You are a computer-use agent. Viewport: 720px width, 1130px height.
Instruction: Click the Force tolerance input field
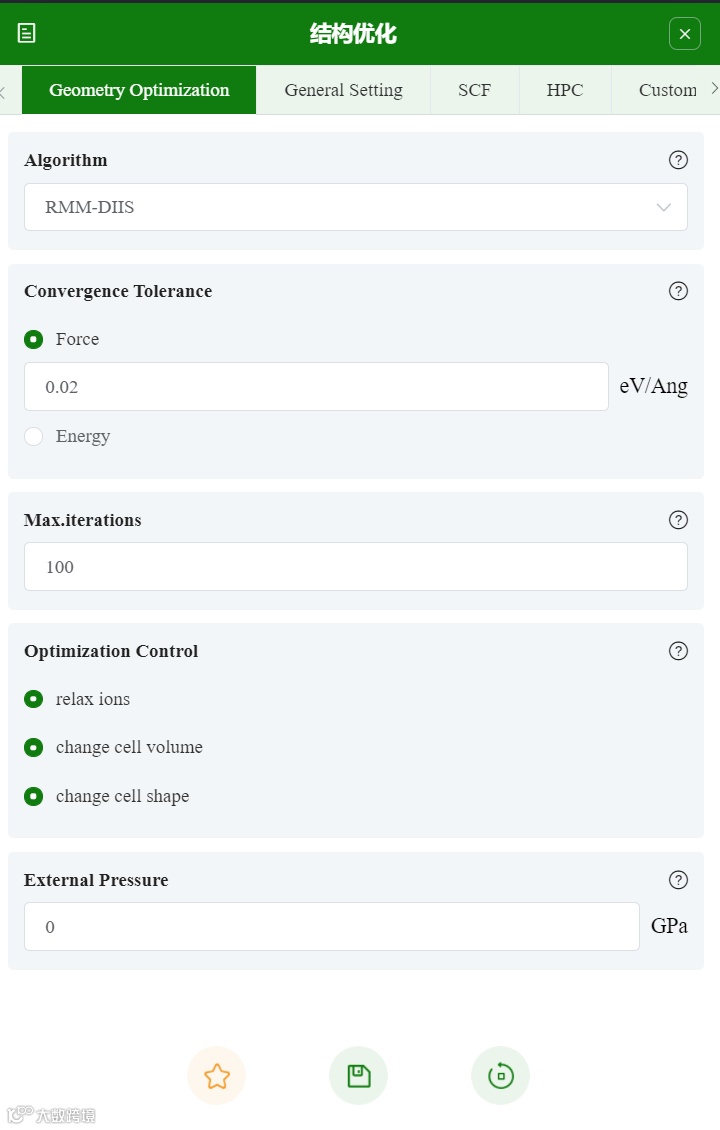pos(316,386)
